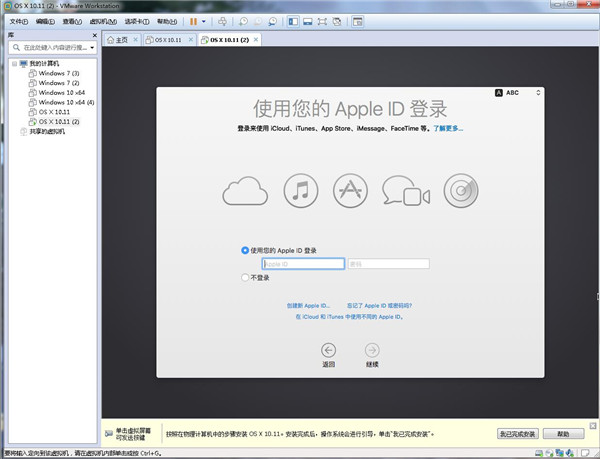This screenshot has width=600, height=459.
Task: Click the 我已完成安装 button
Action: [518, 434]
